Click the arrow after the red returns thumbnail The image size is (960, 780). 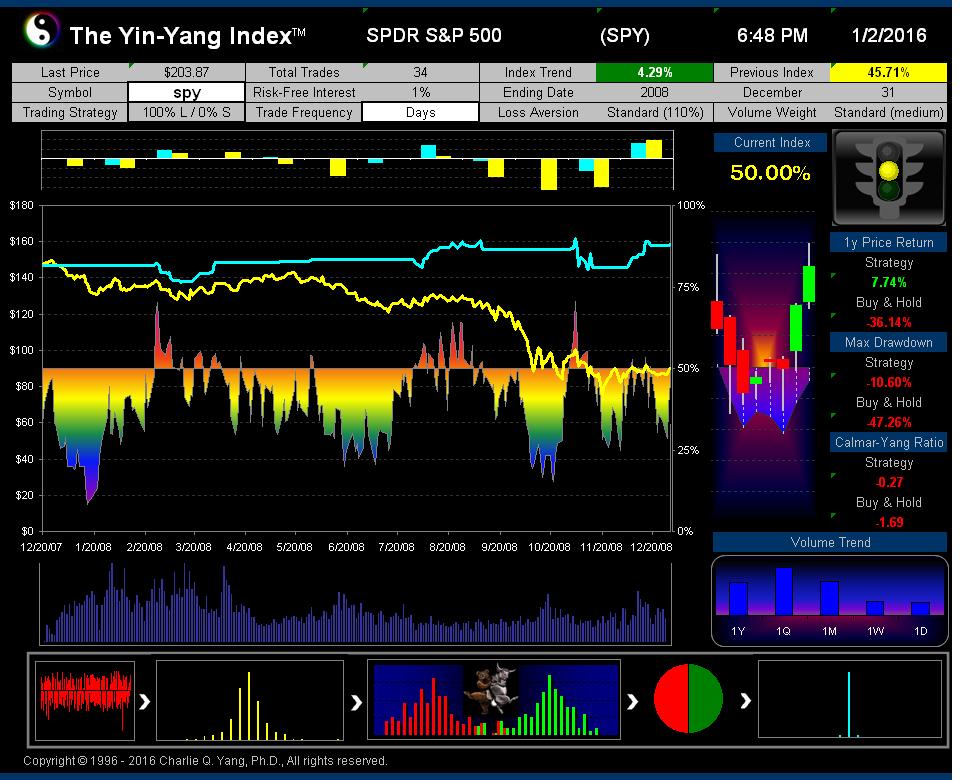click(x=145, y=702)
